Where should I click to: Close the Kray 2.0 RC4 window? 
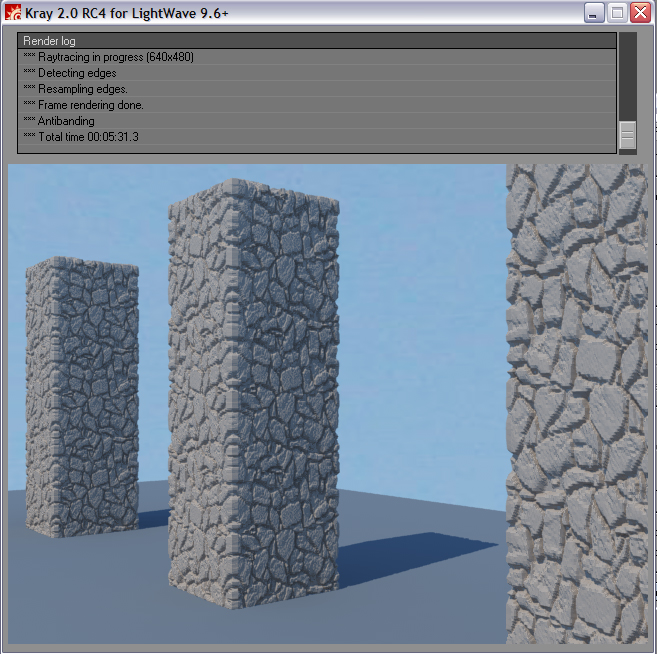[x=640, y=13]
